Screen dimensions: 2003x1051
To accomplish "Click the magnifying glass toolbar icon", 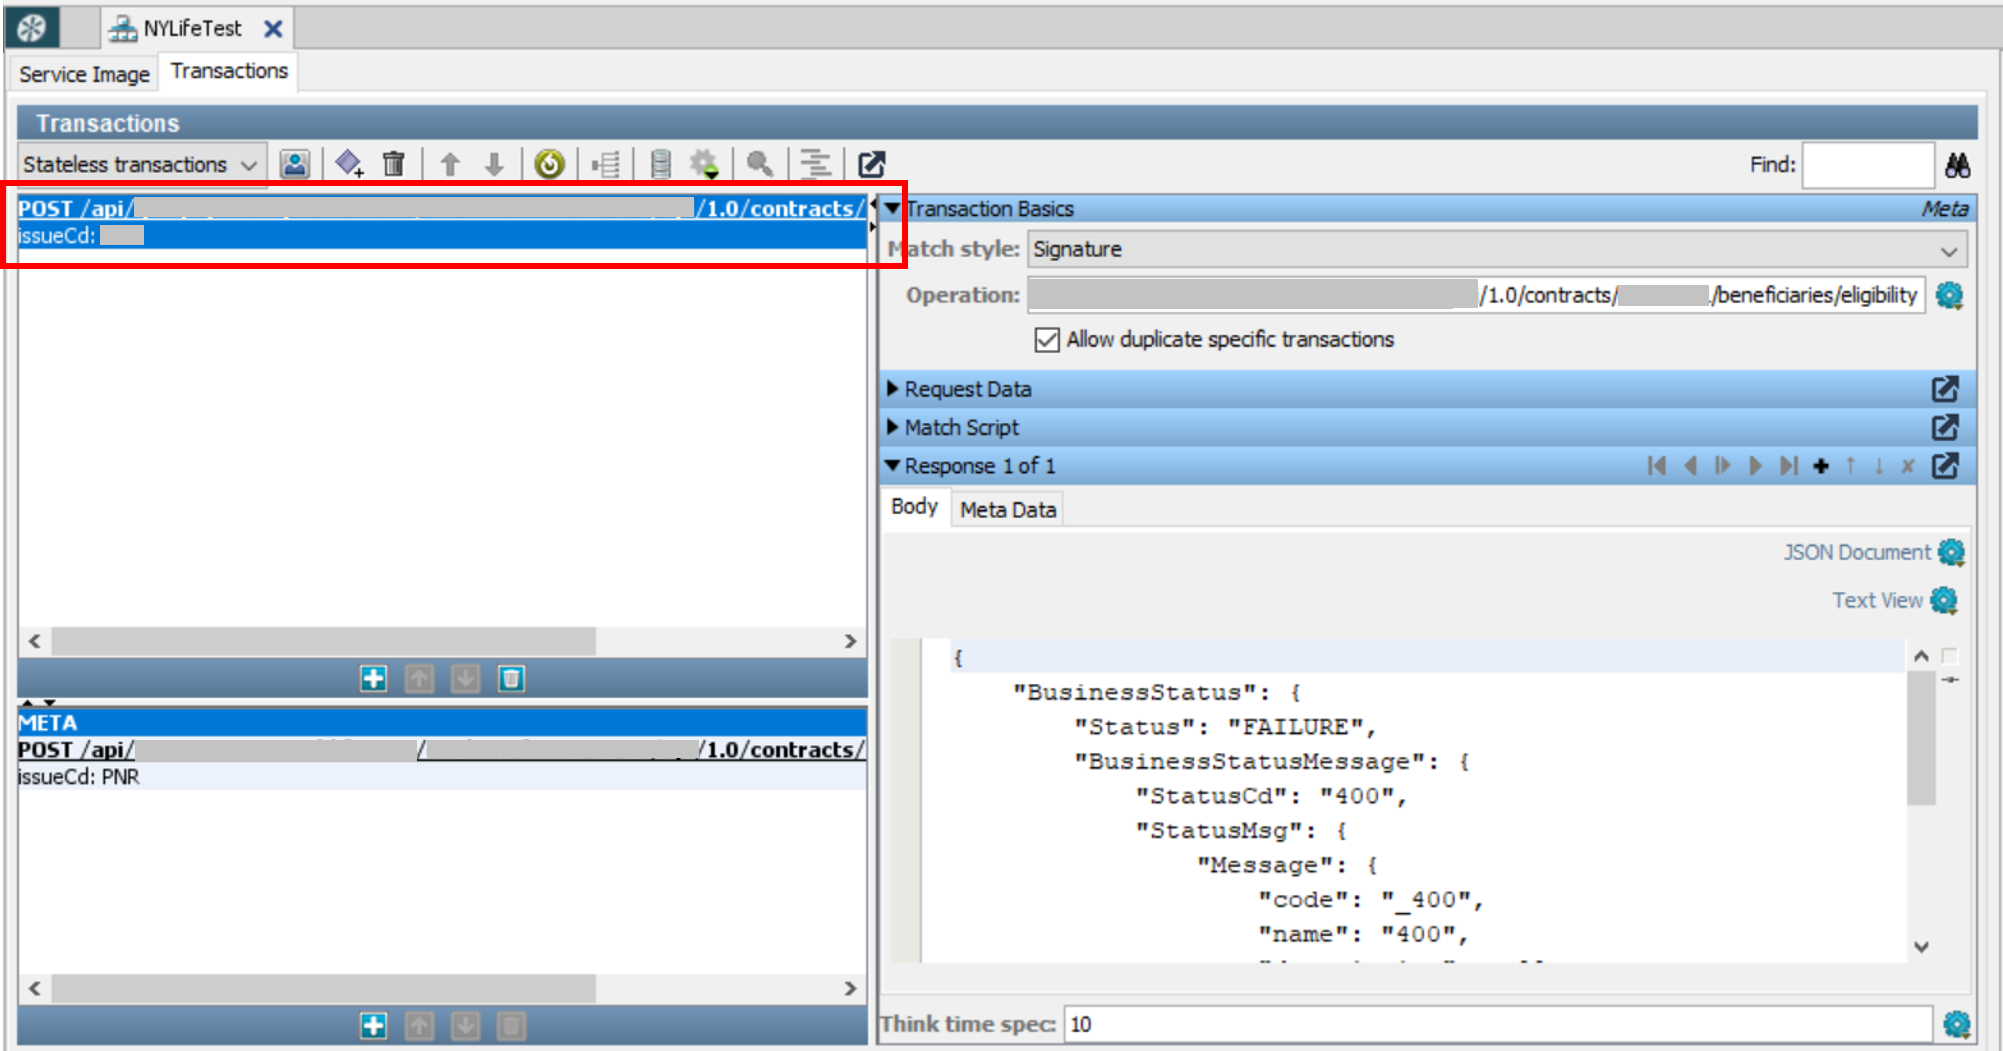I will click(760, 164).
